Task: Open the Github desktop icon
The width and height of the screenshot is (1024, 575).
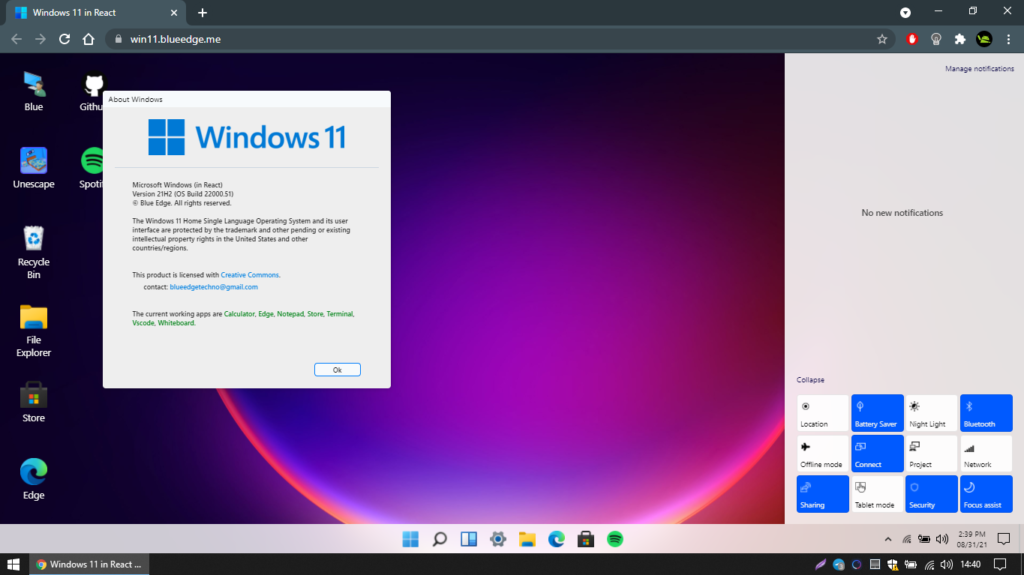Action: (x=92, y=91)
